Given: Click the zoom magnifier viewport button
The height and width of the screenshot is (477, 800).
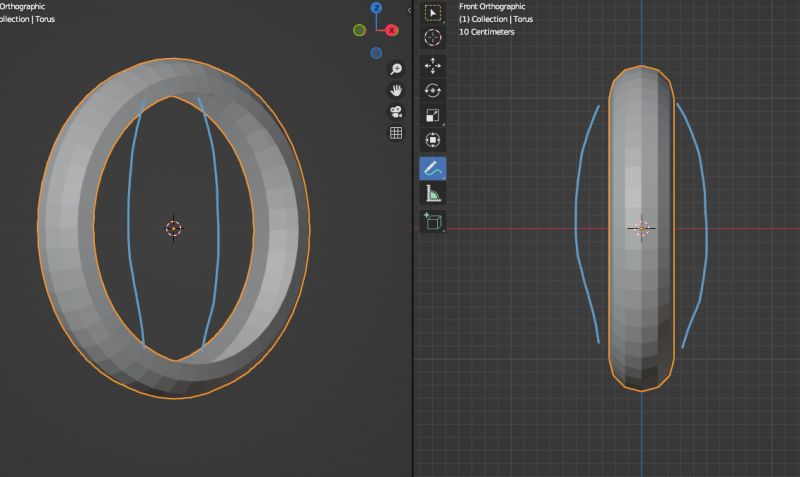Looking at the screenshot, I should [396, 69].
